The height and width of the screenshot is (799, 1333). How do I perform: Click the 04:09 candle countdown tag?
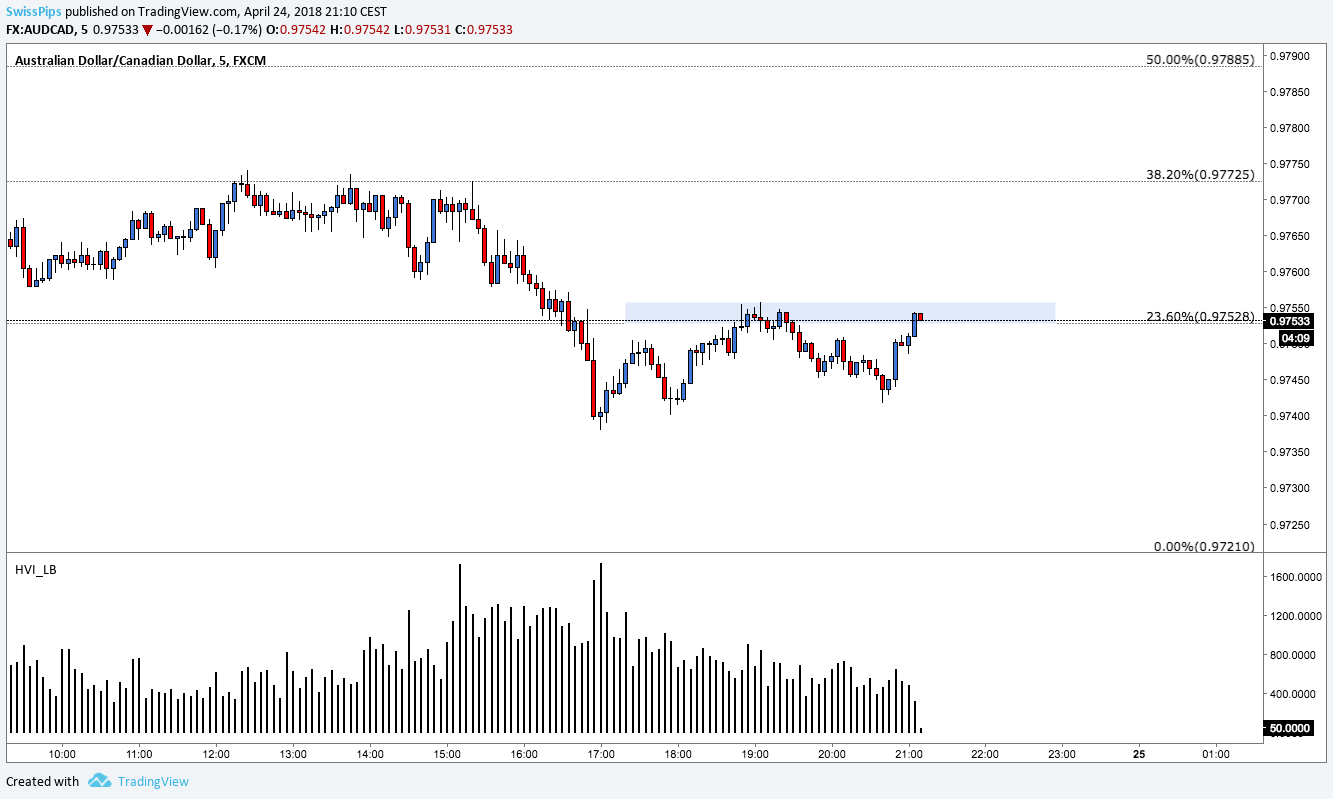(x=1296, y=338)
